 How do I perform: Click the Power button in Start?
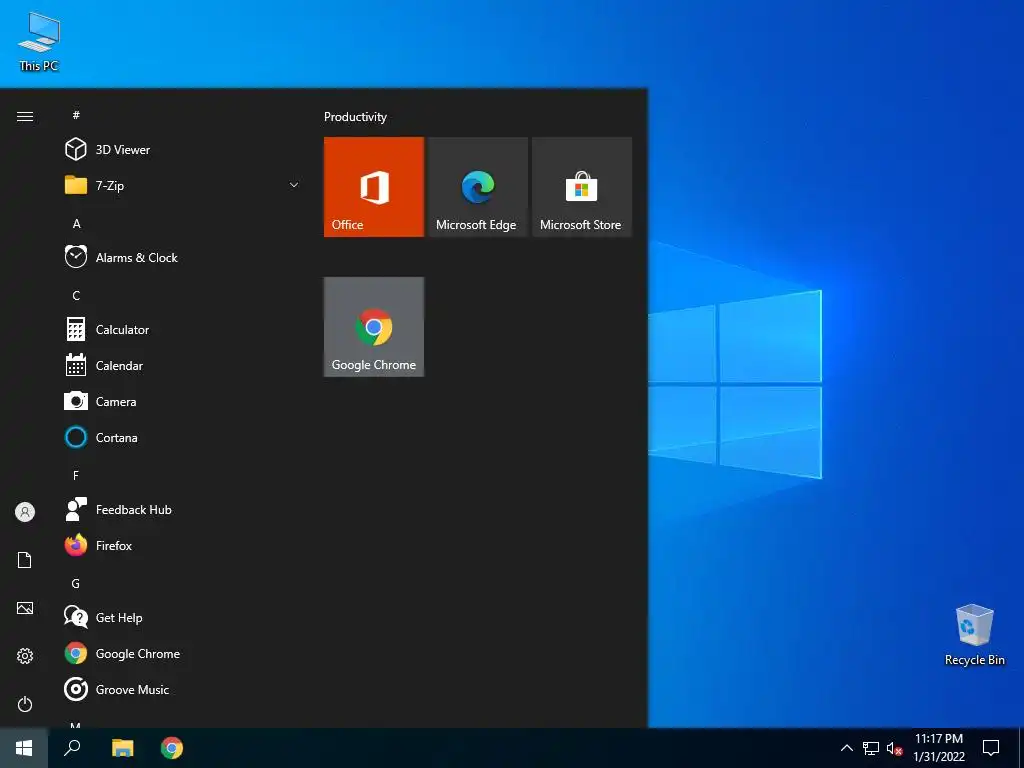(25, 704)
